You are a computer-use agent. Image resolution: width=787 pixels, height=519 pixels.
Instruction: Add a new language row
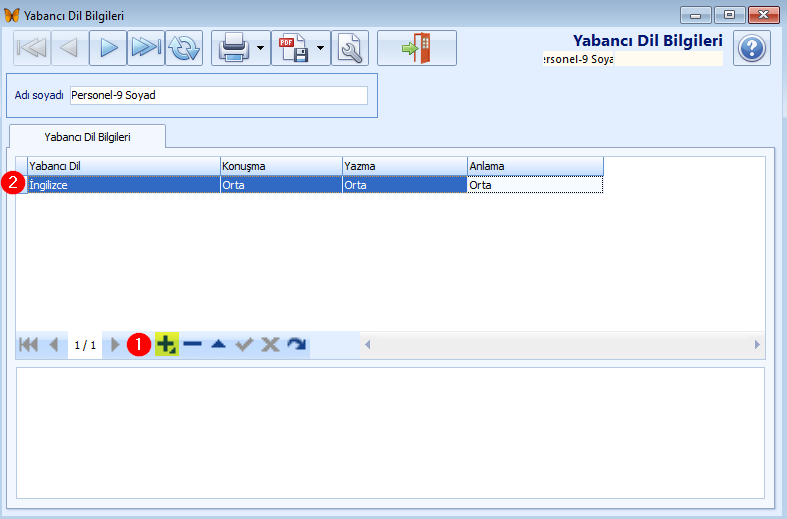tap(167, 344)
